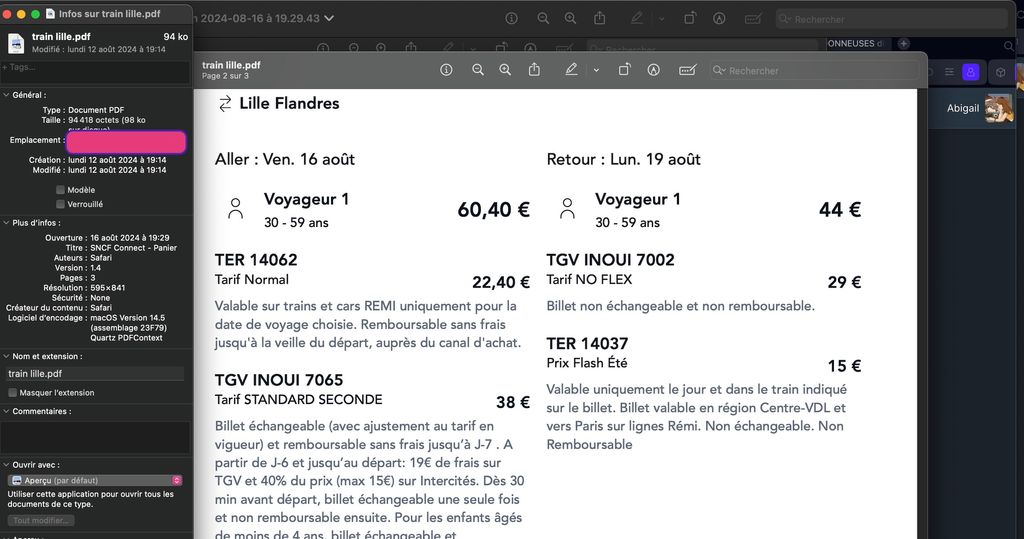Image resolution: width=1024 pixels, height=539 pixels.
Task: Click the search magnifier icon in background app
Action: point(1009,46)
